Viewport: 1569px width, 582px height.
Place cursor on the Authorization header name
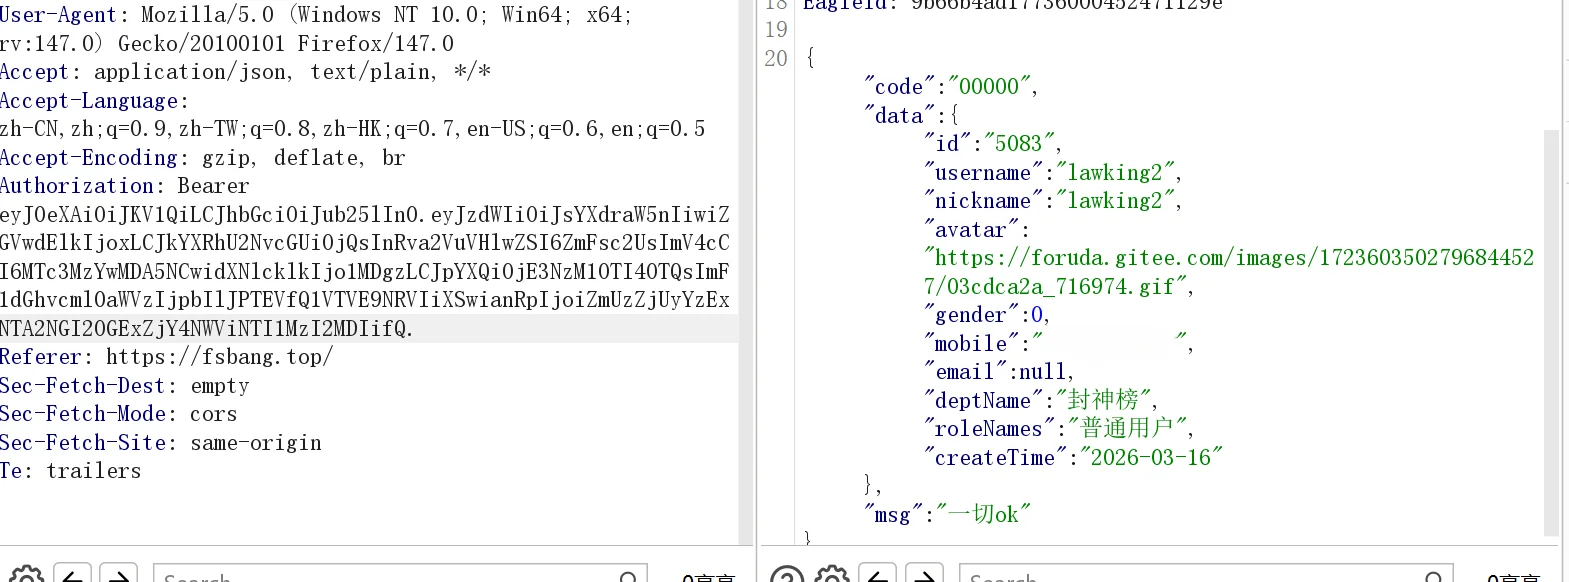[77, 186]
